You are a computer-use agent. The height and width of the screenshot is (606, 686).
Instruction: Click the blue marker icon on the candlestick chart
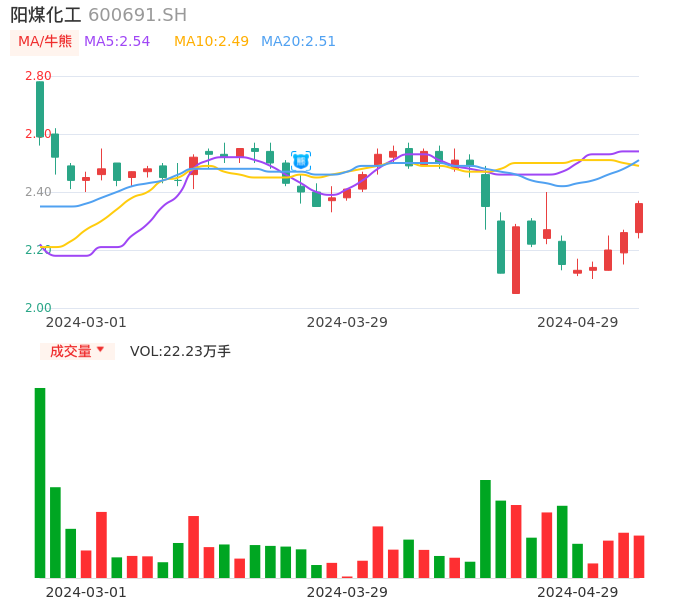click(301, 160)
